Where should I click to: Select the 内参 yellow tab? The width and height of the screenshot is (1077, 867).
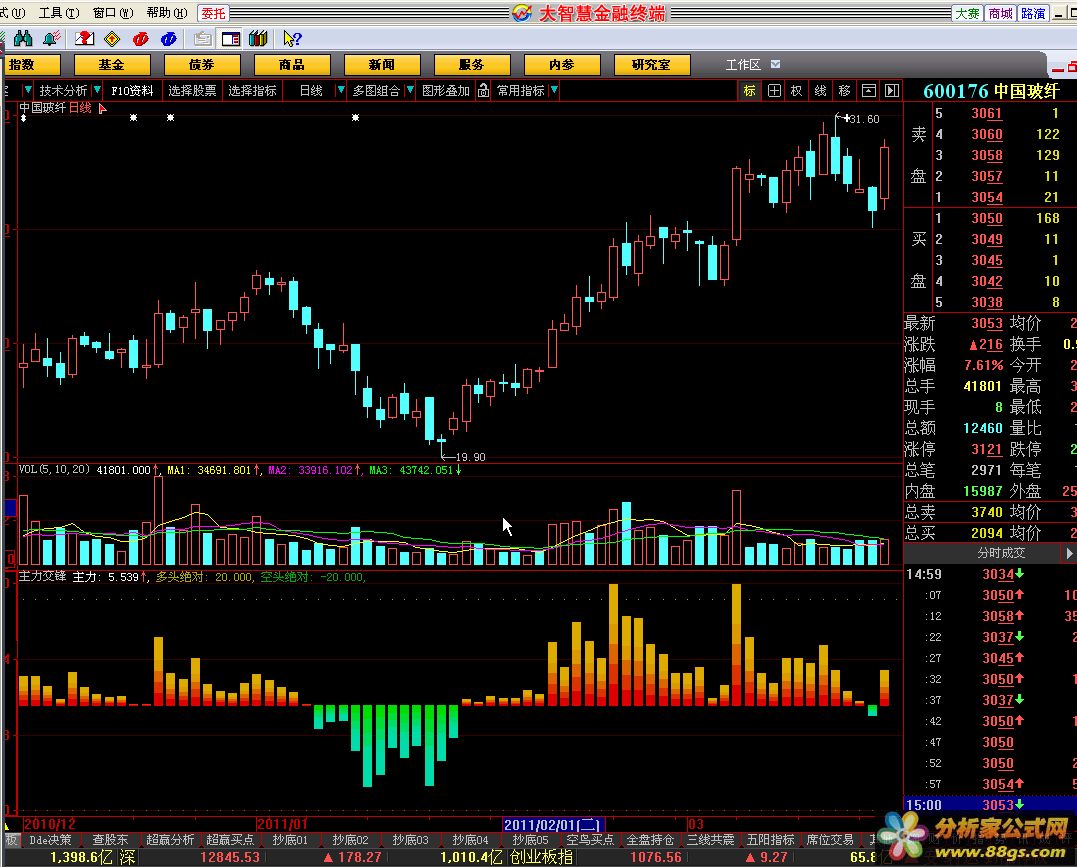562,65
